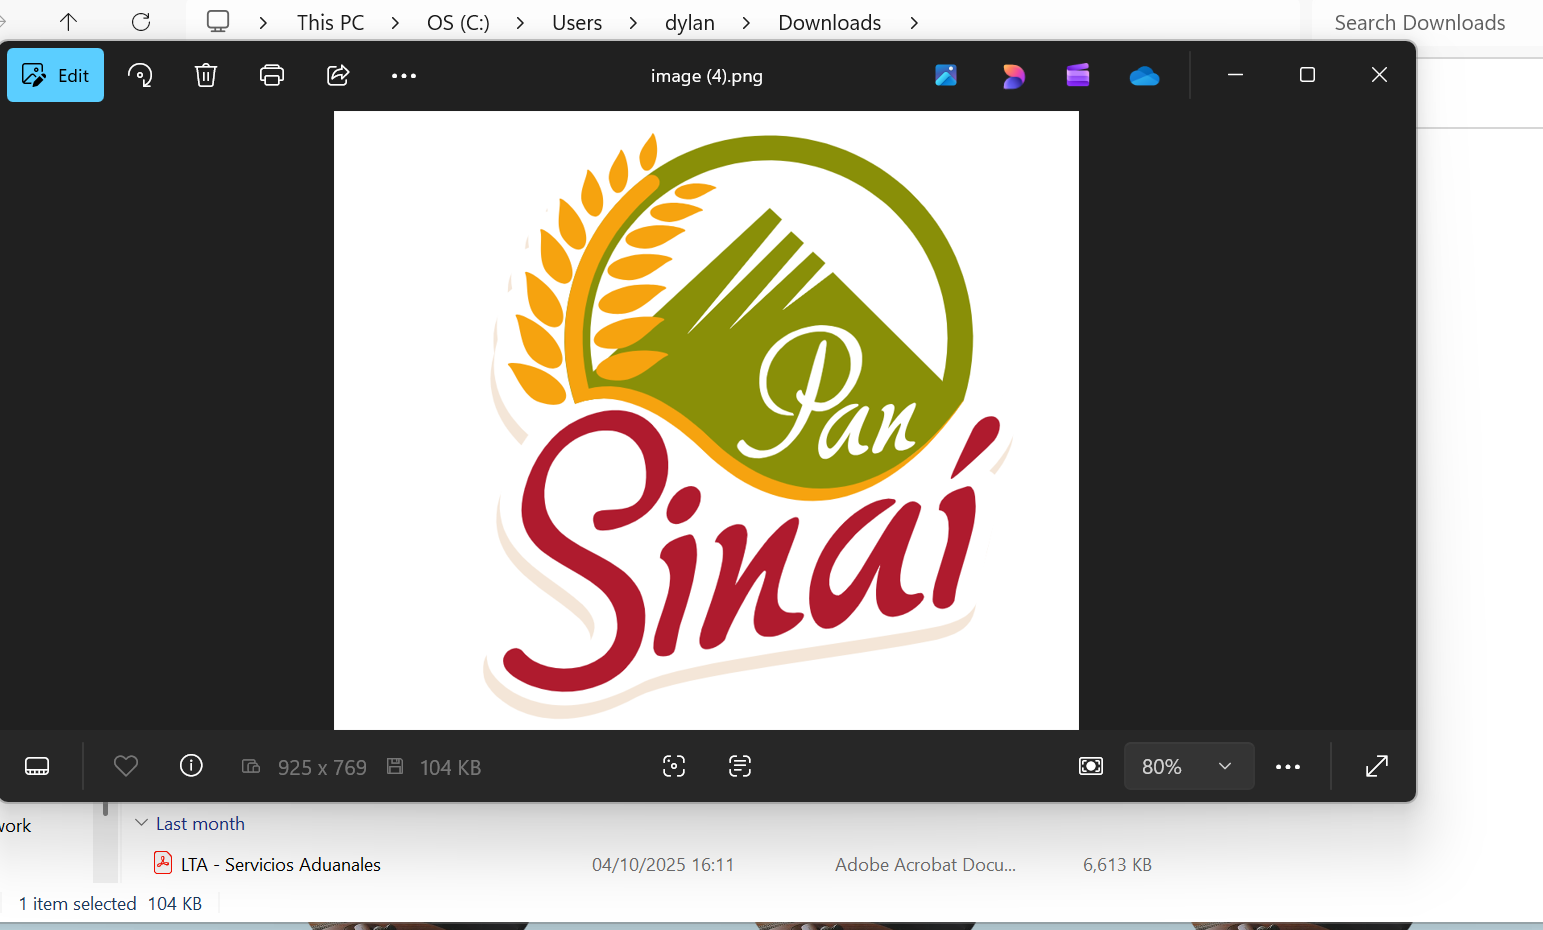Click the Edit image button
This screenshot has width=1543, height=930.
click(56, 75)
